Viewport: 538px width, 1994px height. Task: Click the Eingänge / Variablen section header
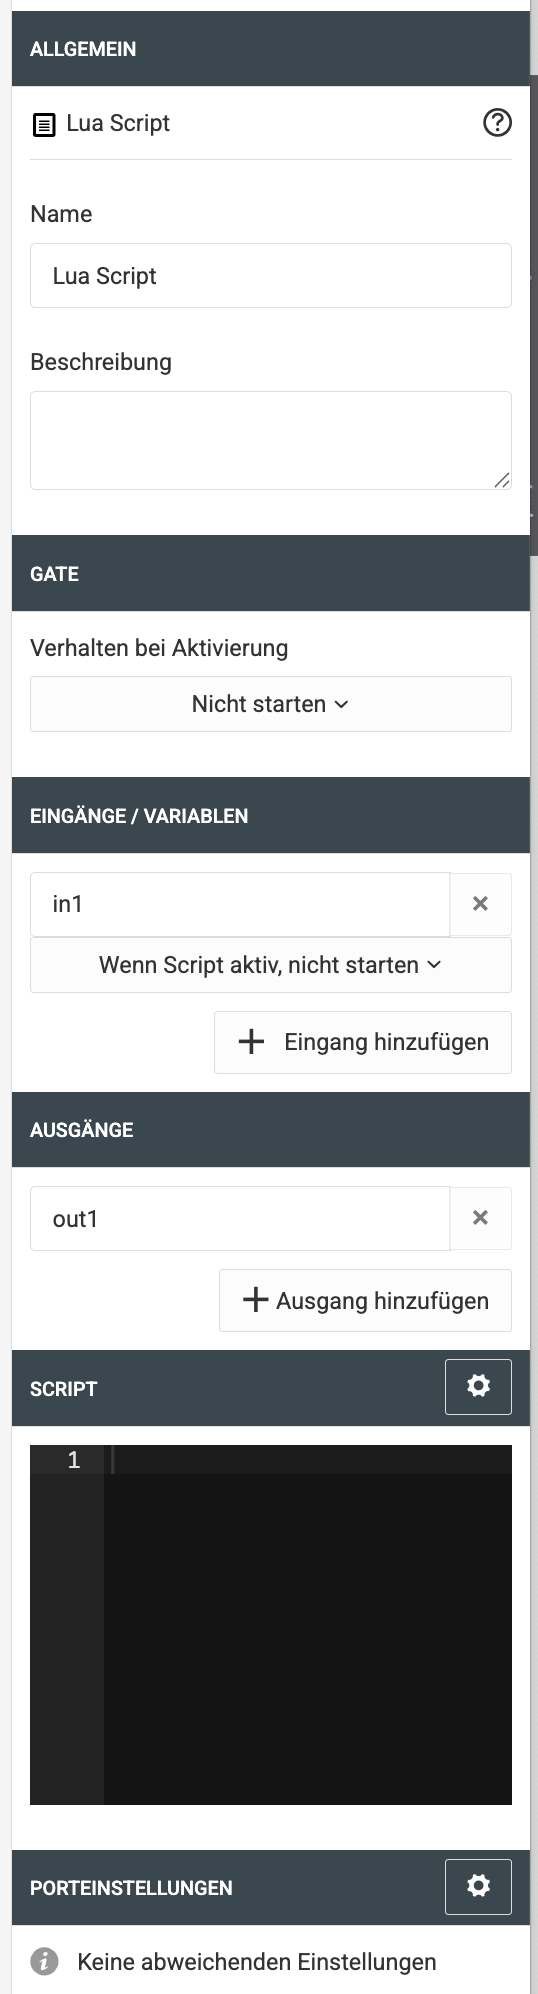pos(271,815)
